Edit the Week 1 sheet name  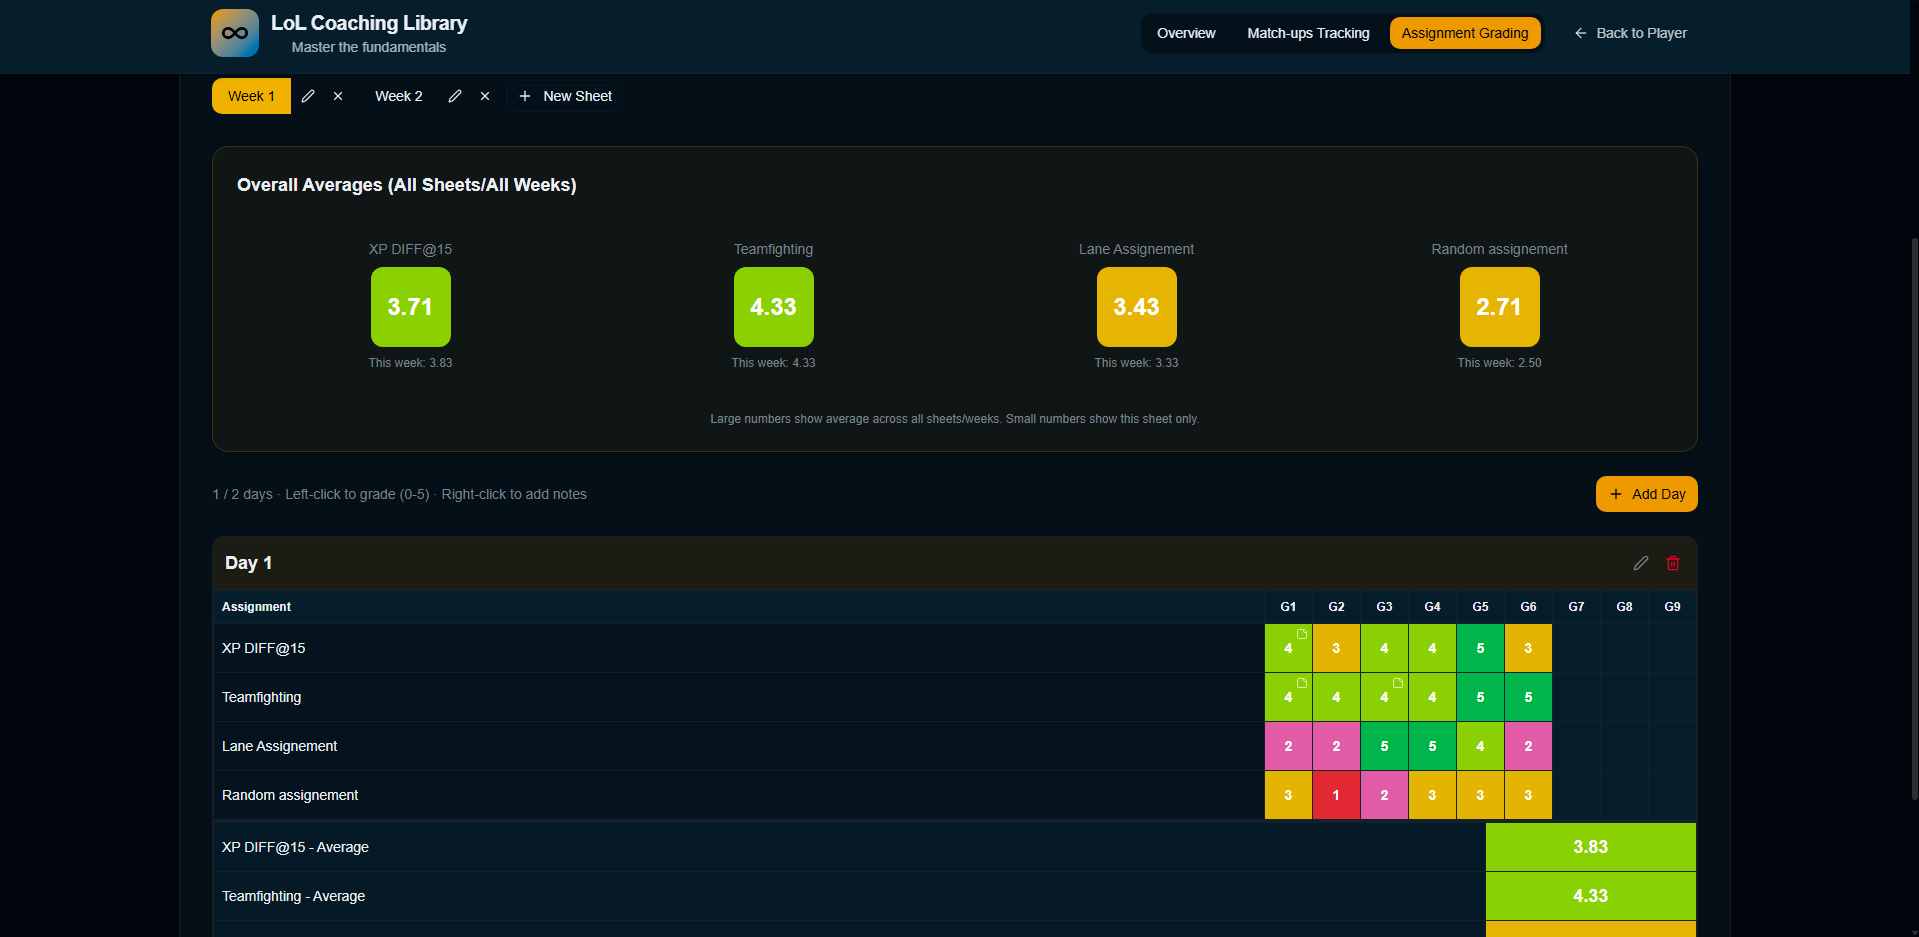(x=308, y=96)
